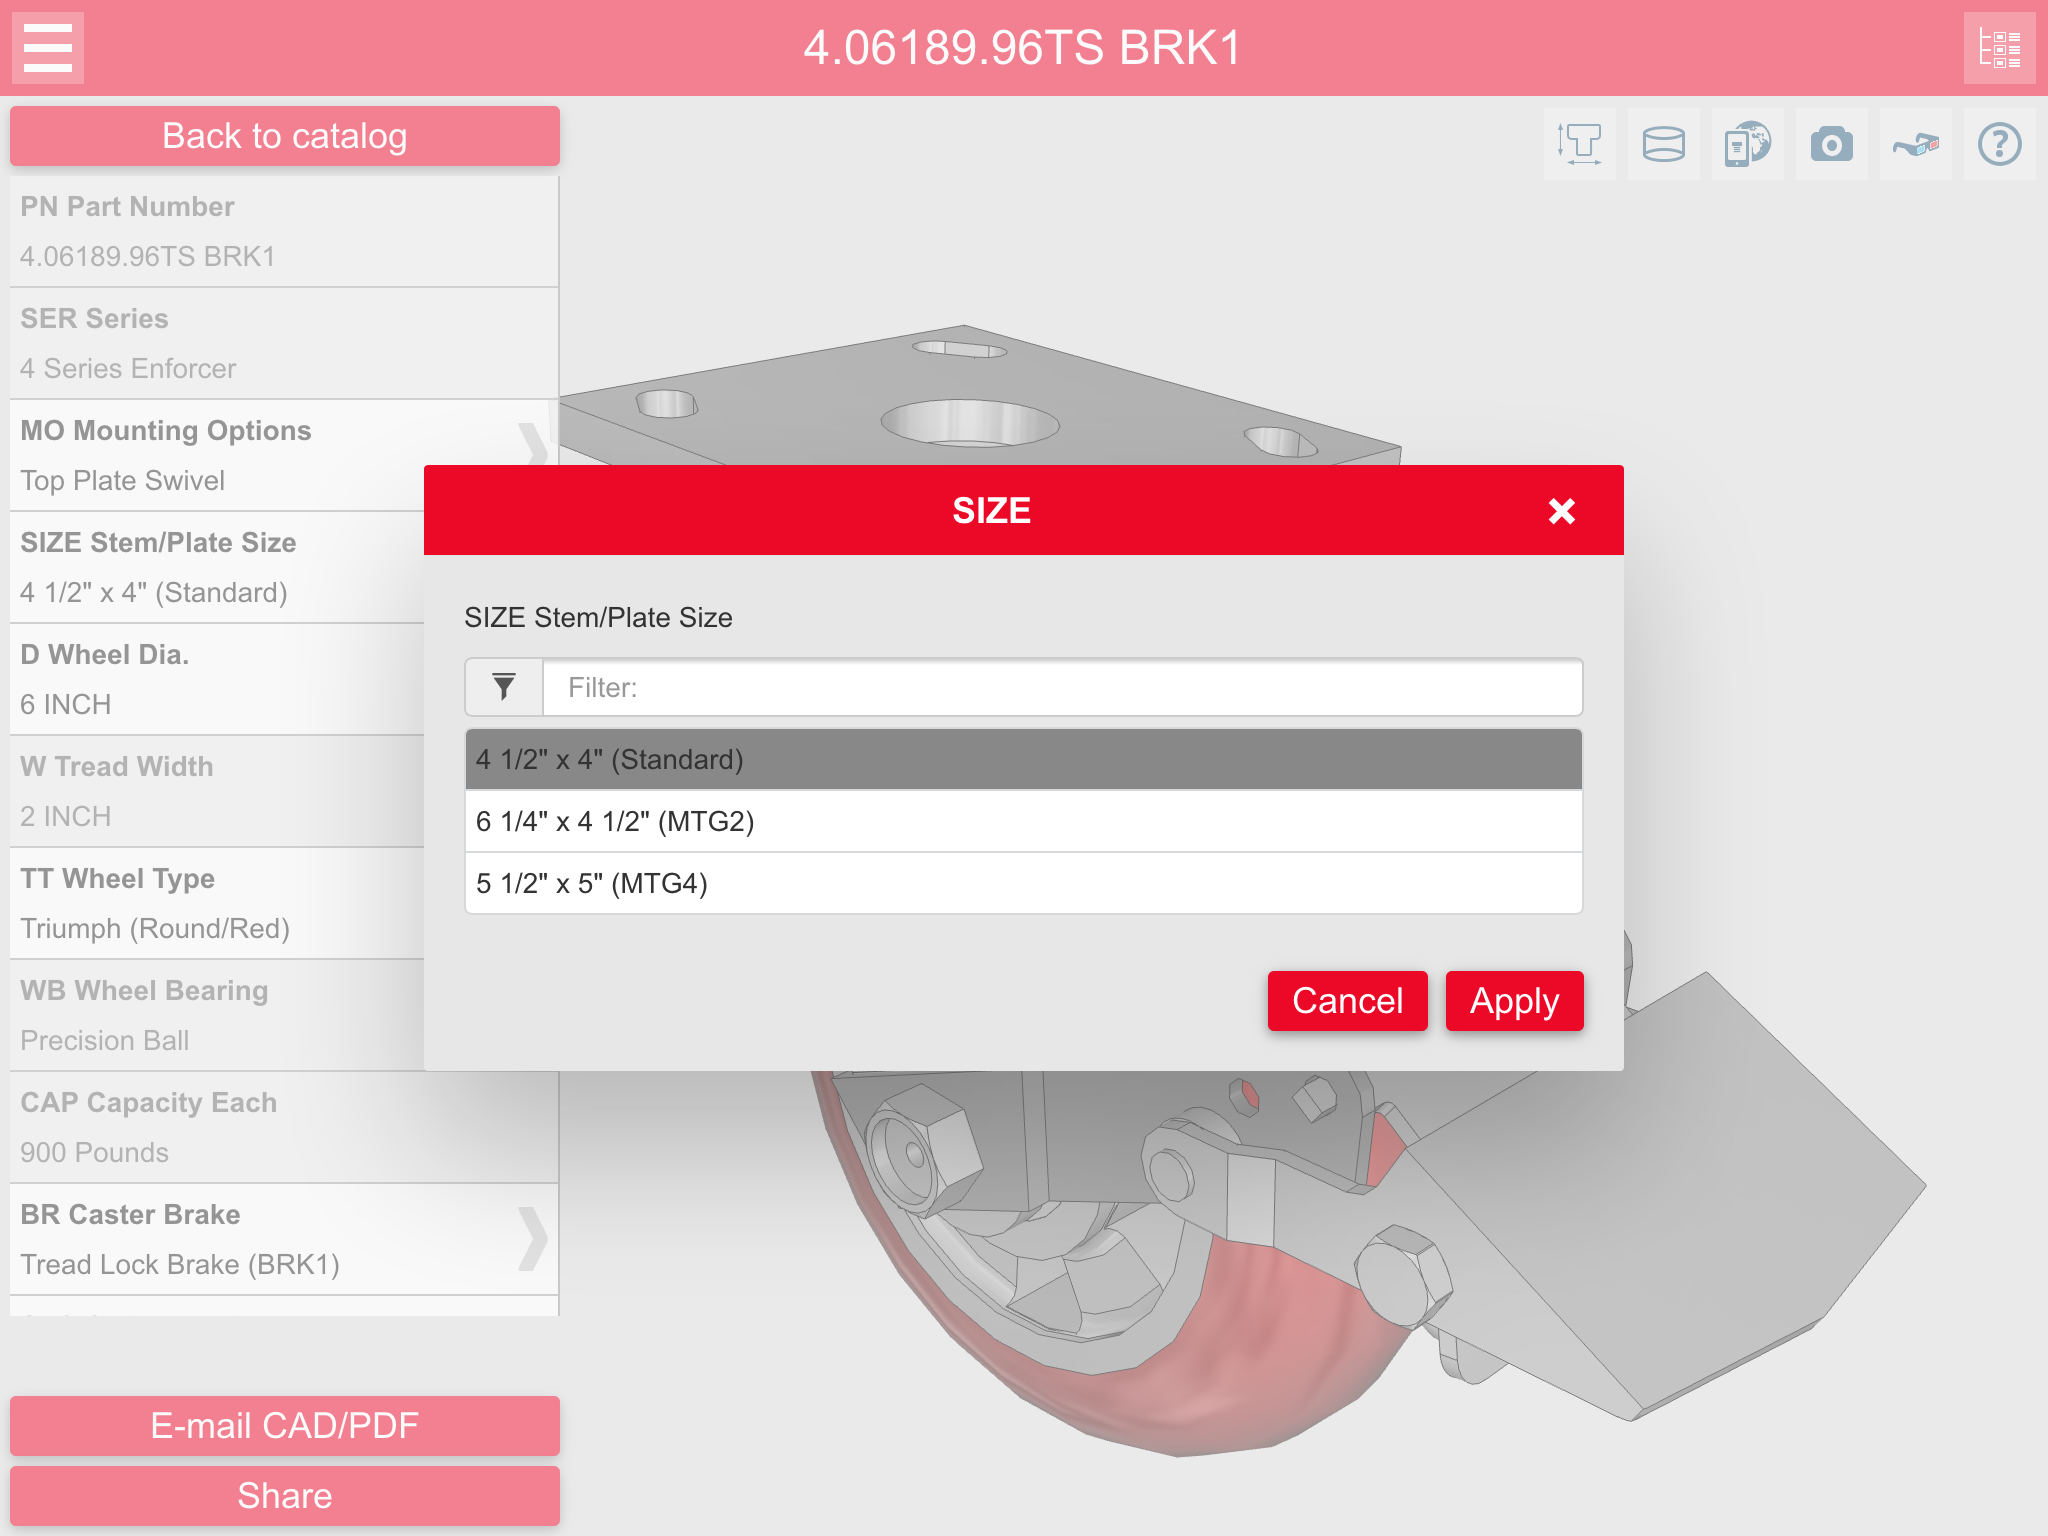Go Back to catalog
Screen dimensions: 2048x1536
[285, 136]
